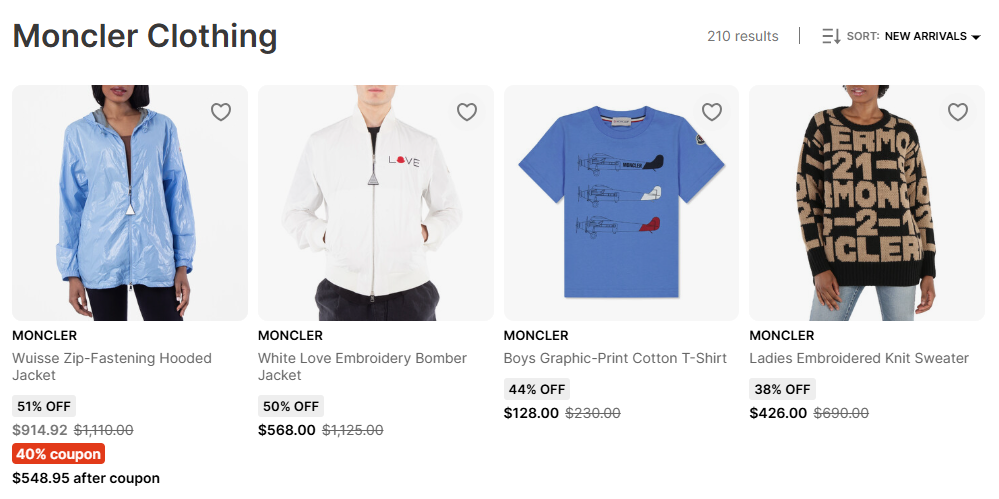
Task: Click Moncler brand label above knit sweater
Action: click(782, 336)
